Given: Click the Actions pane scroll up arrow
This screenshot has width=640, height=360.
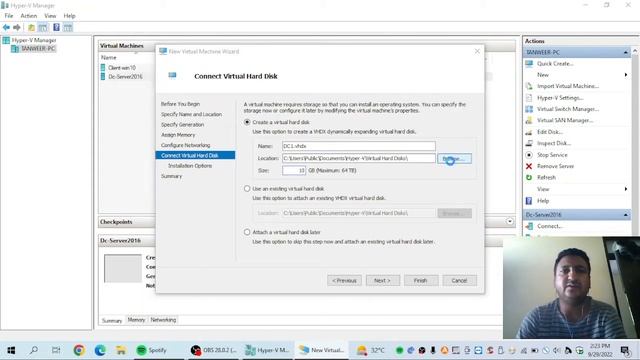Looking at the screenshot, I should [635, 51].
